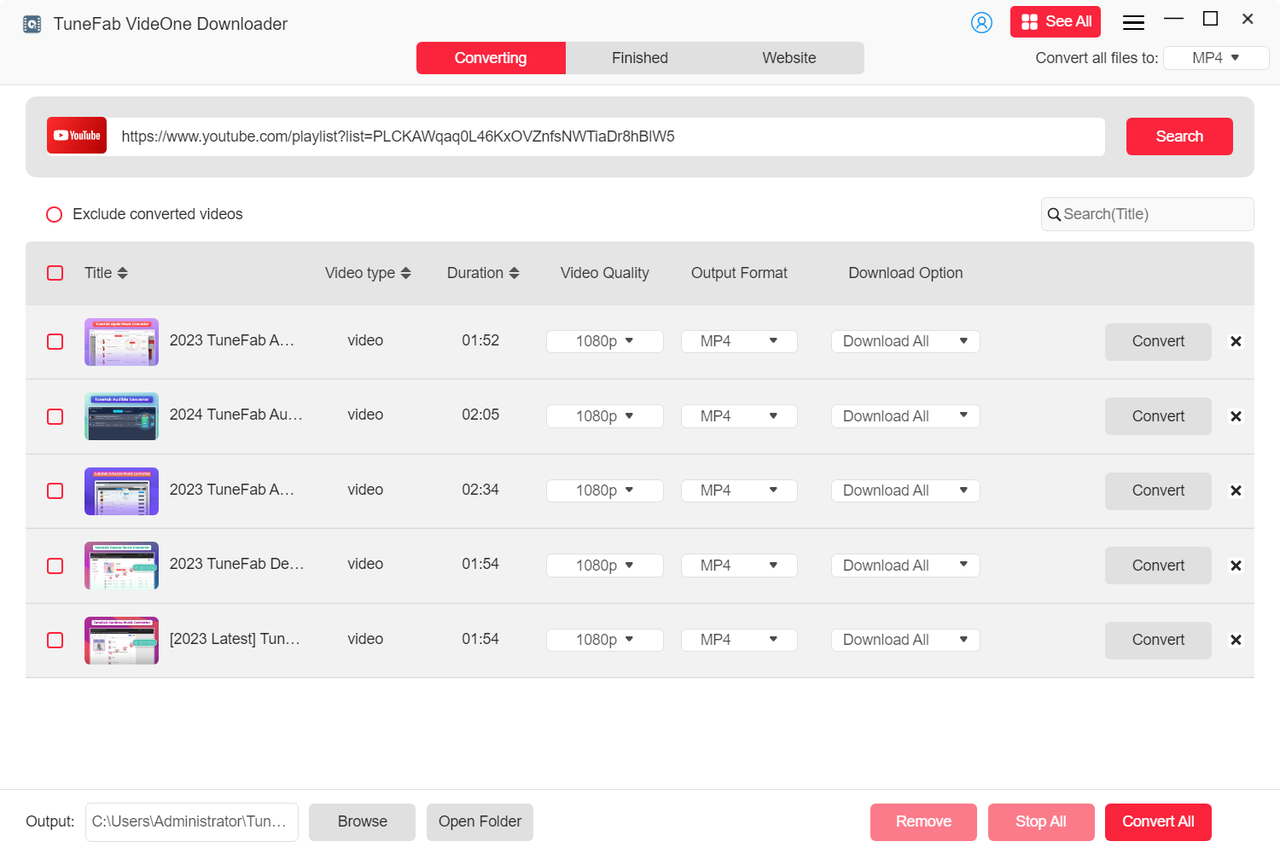The height and width of the screenshot is (853, 1280).
Task: Remove the 2023 TuneFab De… row with X
Action: (x=1236, y=565)
